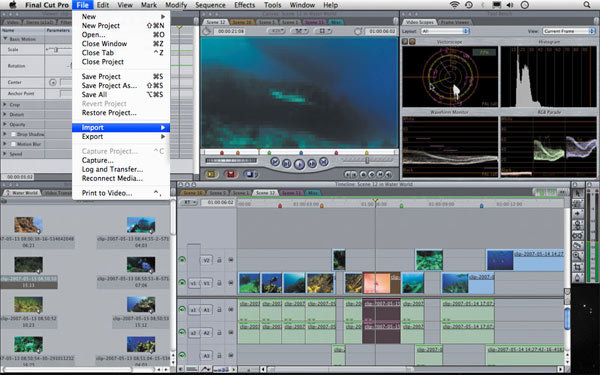Toggle visibility of video track V1
Viewport: 600px width, 375px height.
tap(182, 283)
